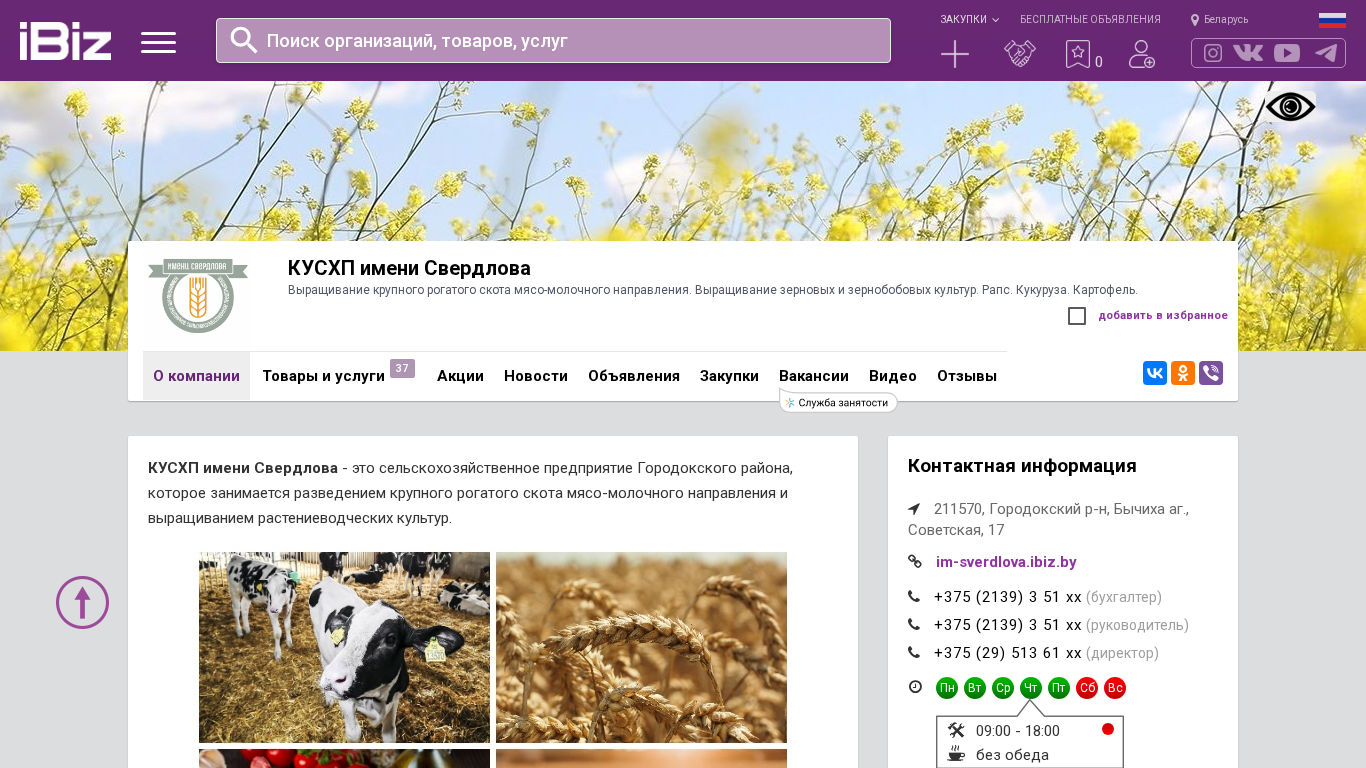This screenshot has width=1366, height=768.
Task: Select Wednesday (Ср) schedule day
Action: point(1003,688)
